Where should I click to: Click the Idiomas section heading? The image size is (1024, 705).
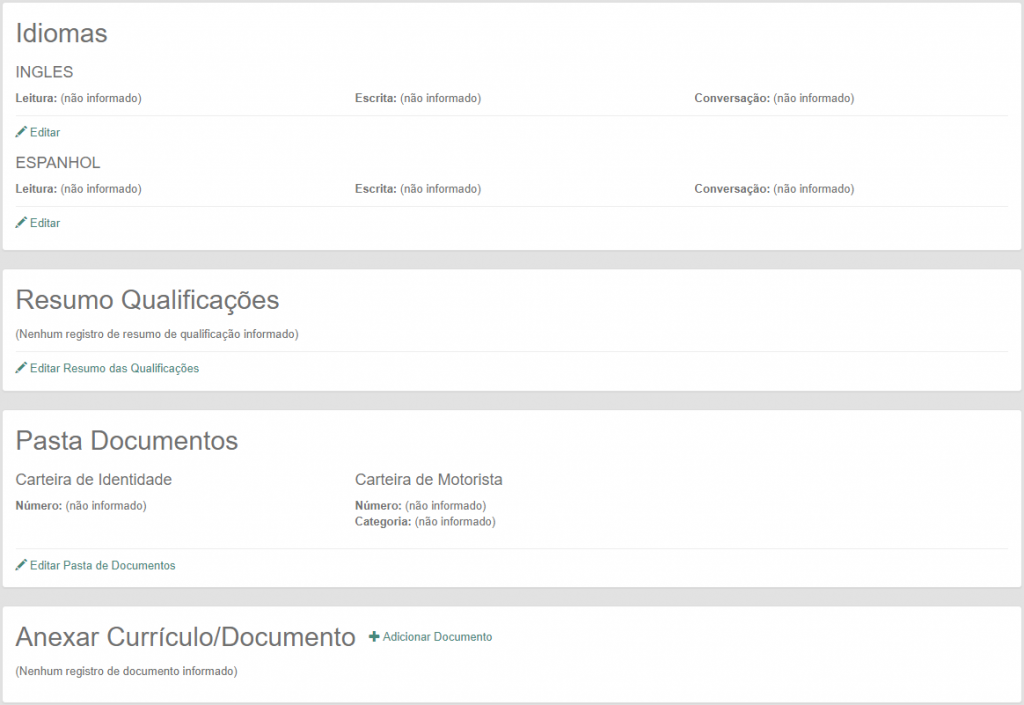(x=61, y=33)
